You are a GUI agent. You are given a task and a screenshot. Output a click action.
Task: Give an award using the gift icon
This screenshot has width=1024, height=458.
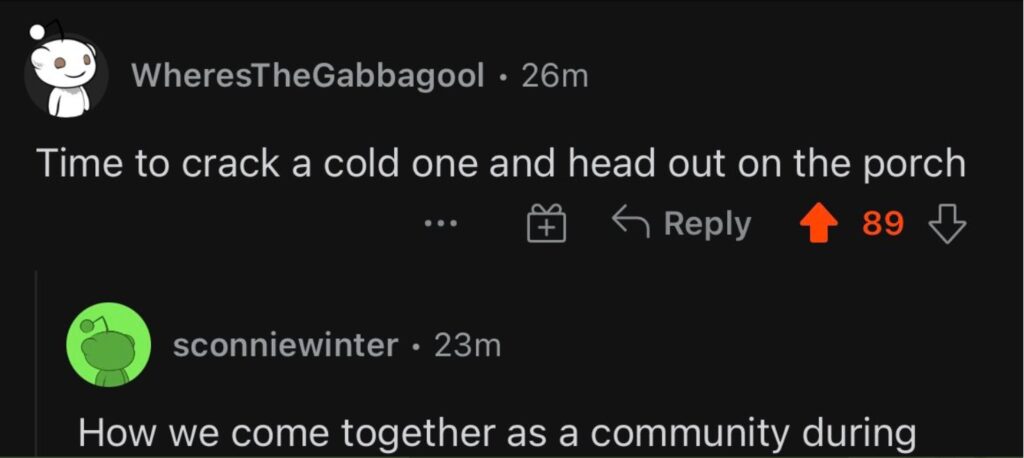[x=547, y=223]
